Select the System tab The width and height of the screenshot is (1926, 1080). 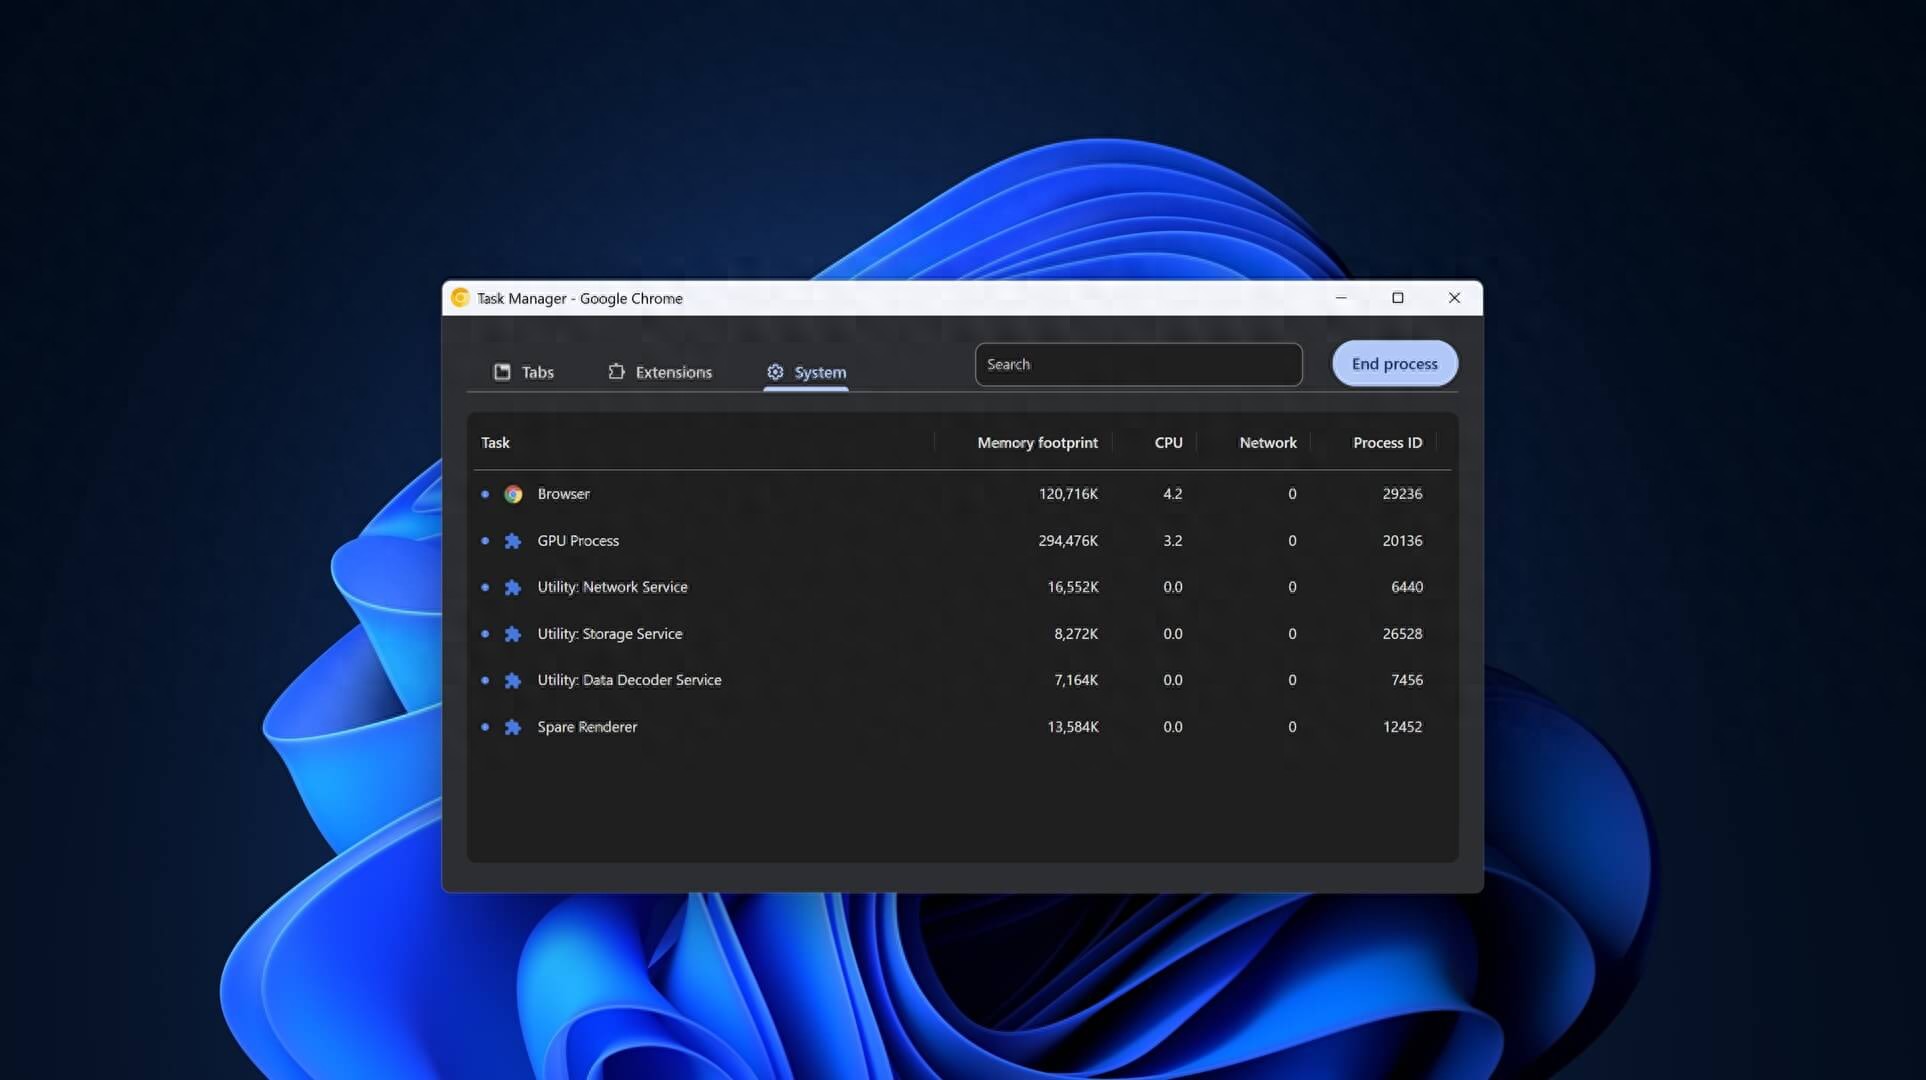[x=806, y=372]
